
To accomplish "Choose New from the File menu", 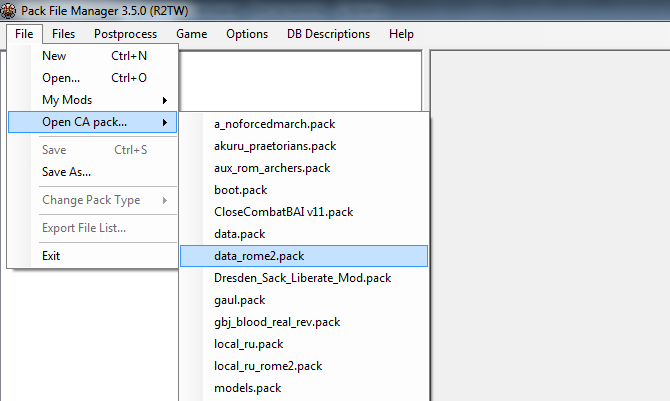I will tap(54, 56).
